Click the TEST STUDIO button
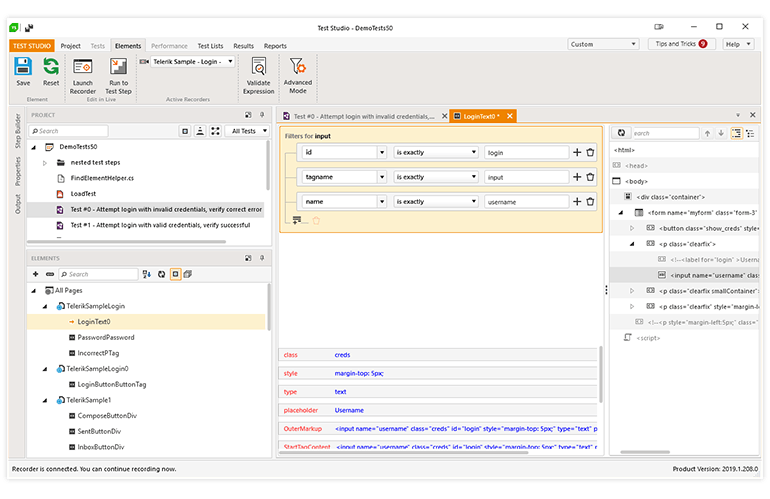This screenshot has width=770, height=499. [31, 46]
